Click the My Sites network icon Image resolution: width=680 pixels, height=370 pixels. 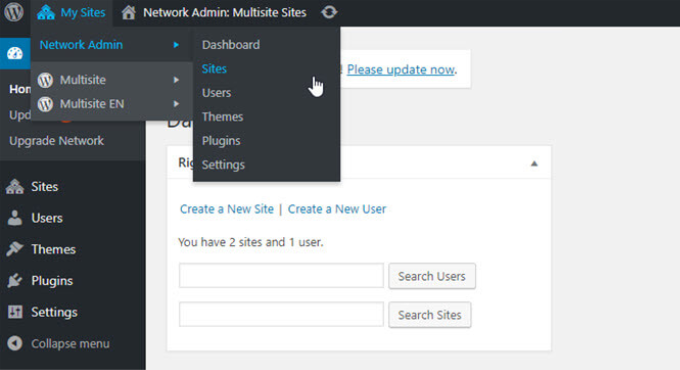pyautogui.click(x=46, y=12)
